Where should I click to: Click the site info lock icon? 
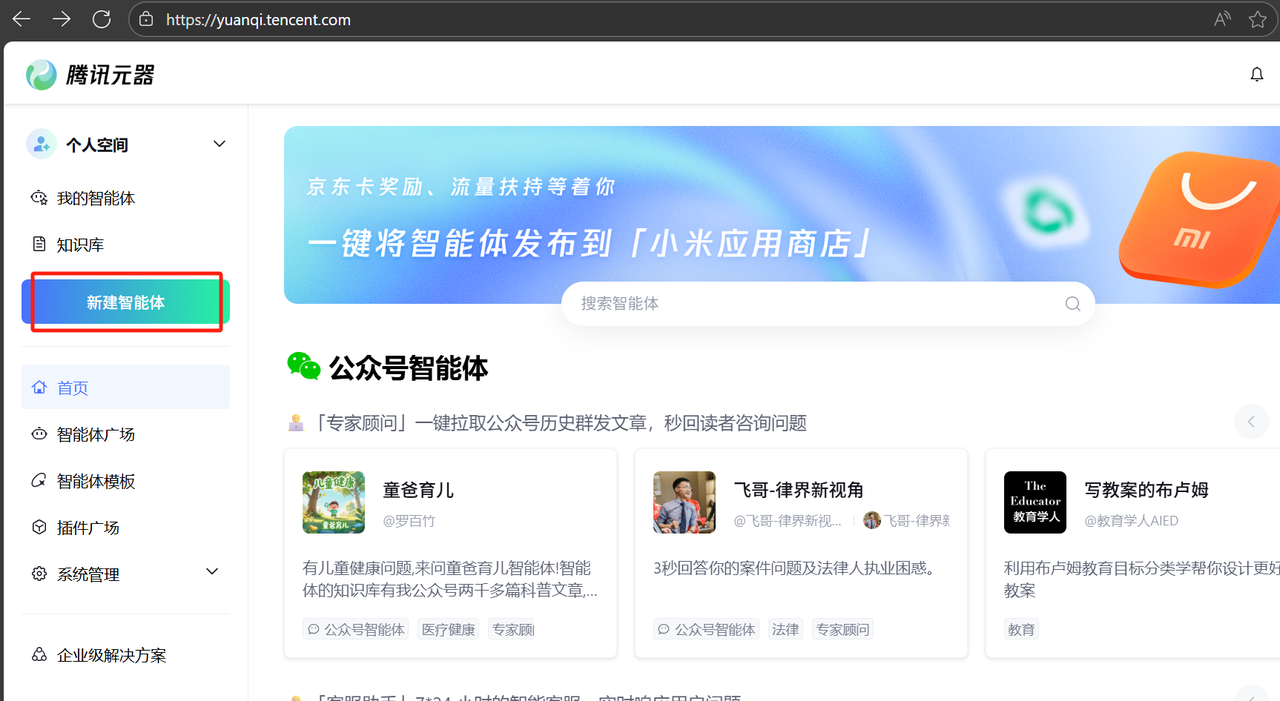[146, 19]
